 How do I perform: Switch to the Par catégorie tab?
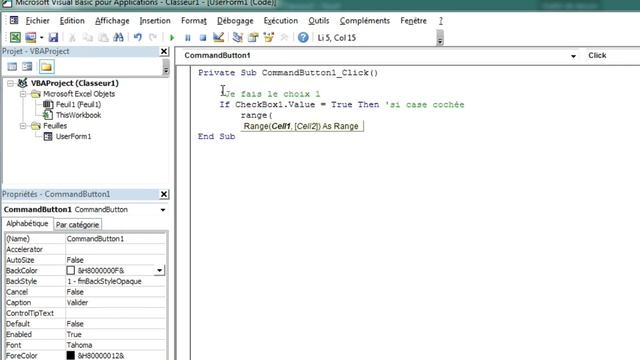(x=77, y=224)
